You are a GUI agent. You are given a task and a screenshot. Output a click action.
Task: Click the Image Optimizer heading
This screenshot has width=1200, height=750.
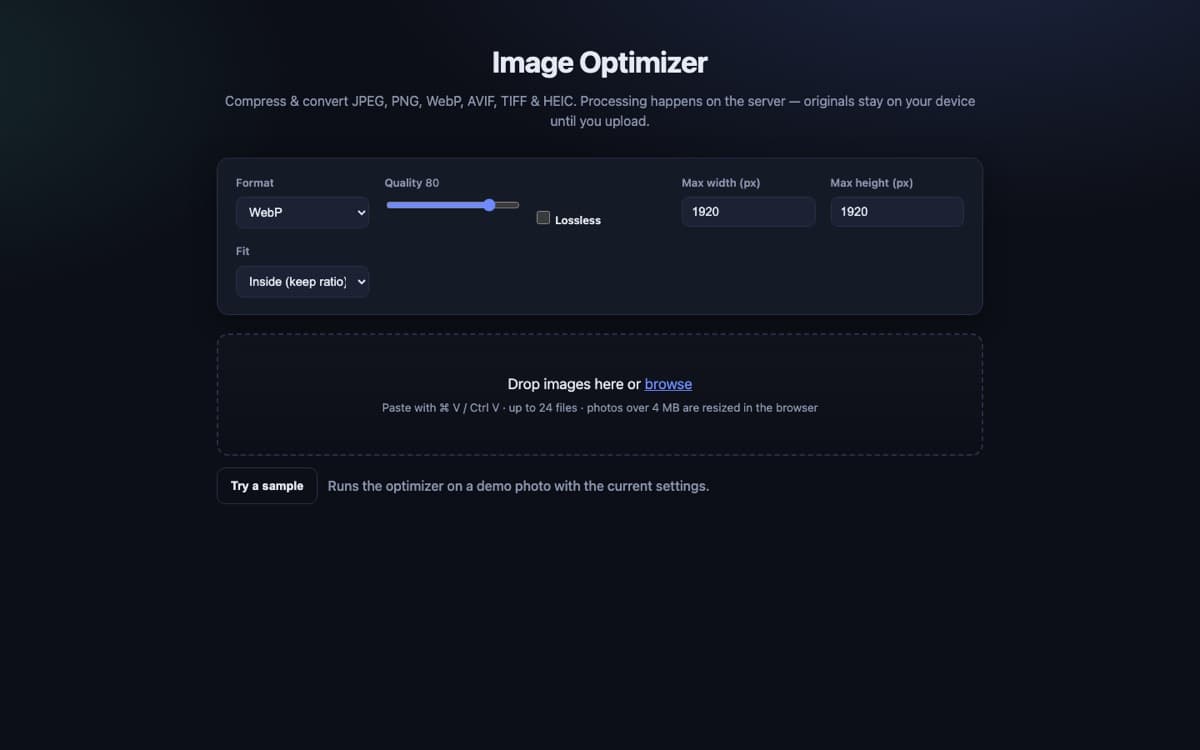pos(600,63)
